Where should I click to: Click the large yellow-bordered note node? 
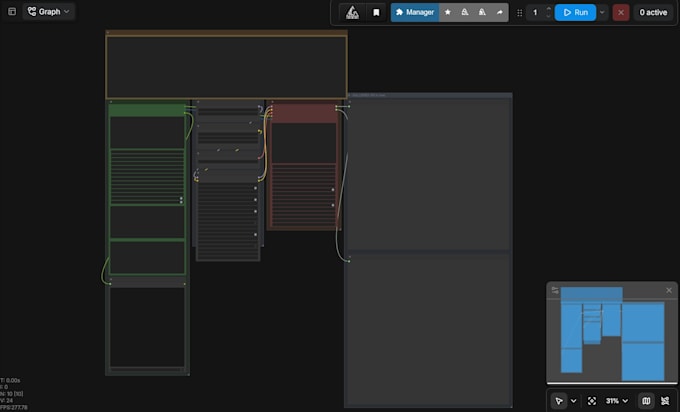[226, 65]
